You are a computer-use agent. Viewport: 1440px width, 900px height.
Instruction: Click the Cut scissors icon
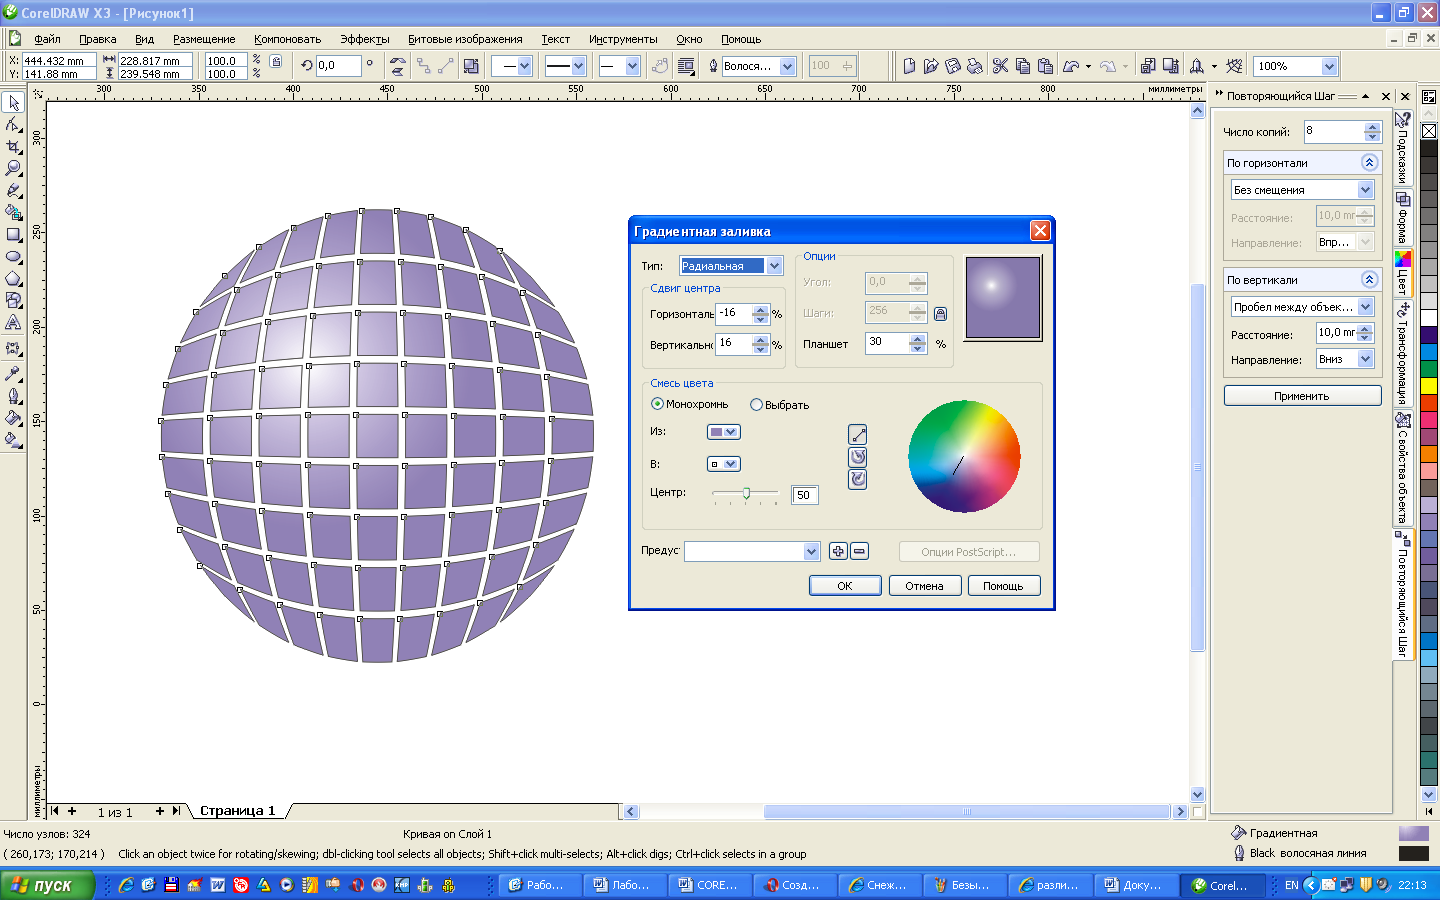1000,66
